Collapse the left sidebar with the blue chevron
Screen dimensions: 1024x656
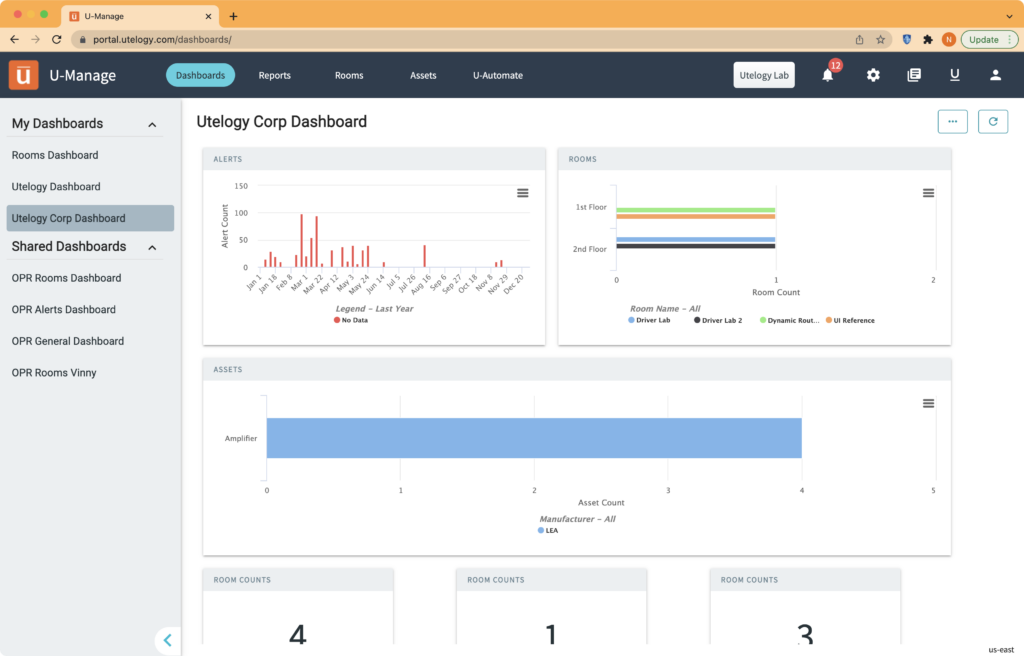(168, 640)
